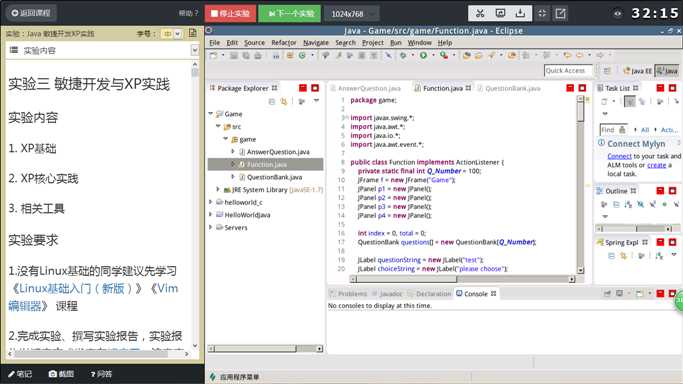The image size is (683, 384).
Task: Click the Debug bug icon in toolbar
Action: [403, 55]
